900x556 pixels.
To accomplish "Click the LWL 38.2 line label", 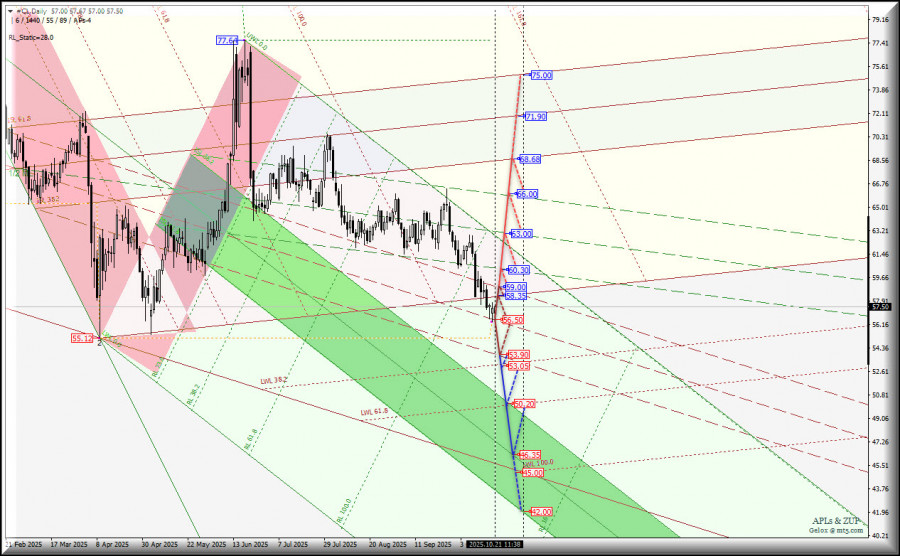I will pos(273,381).
